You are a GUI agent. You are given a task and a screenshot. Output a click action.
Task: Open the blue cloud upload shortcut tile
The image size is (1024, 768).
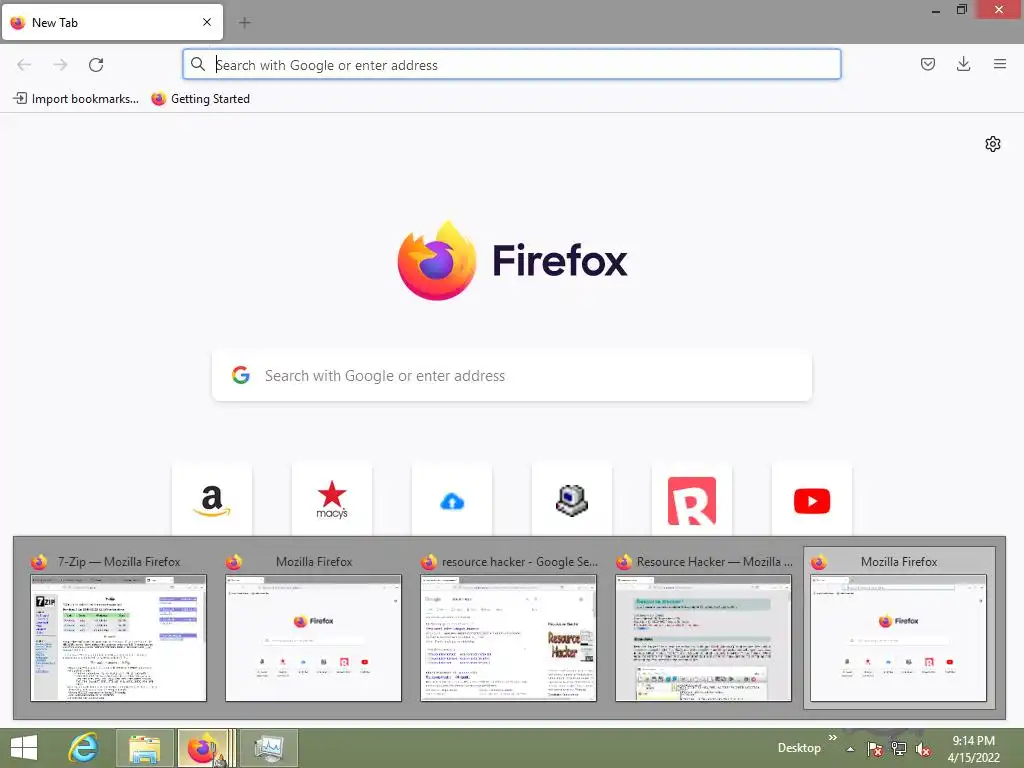point(452,500)
